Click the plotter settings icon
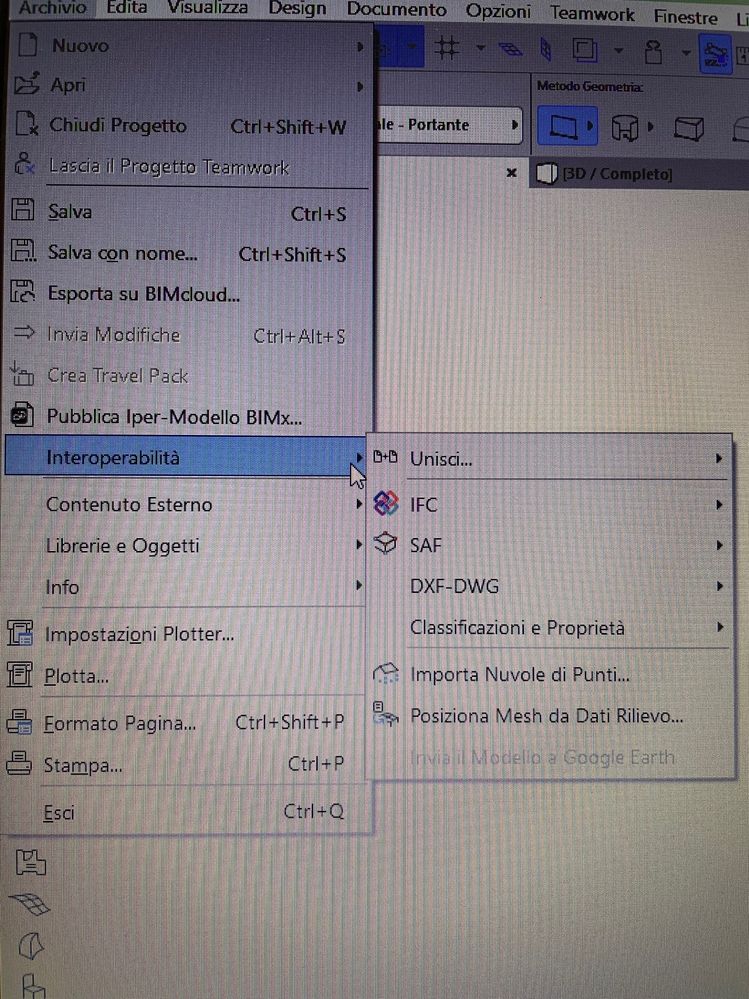The image size is (749, 999). [20, 633]
